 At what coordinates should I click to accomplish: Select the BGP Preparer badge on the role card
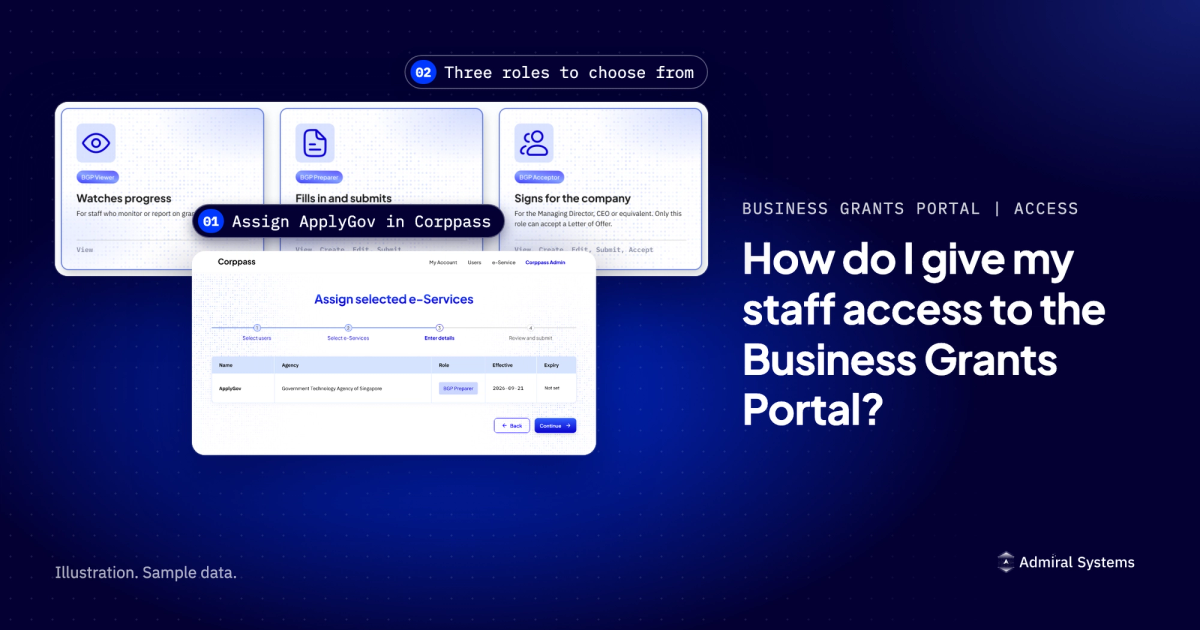coord(319,177)
